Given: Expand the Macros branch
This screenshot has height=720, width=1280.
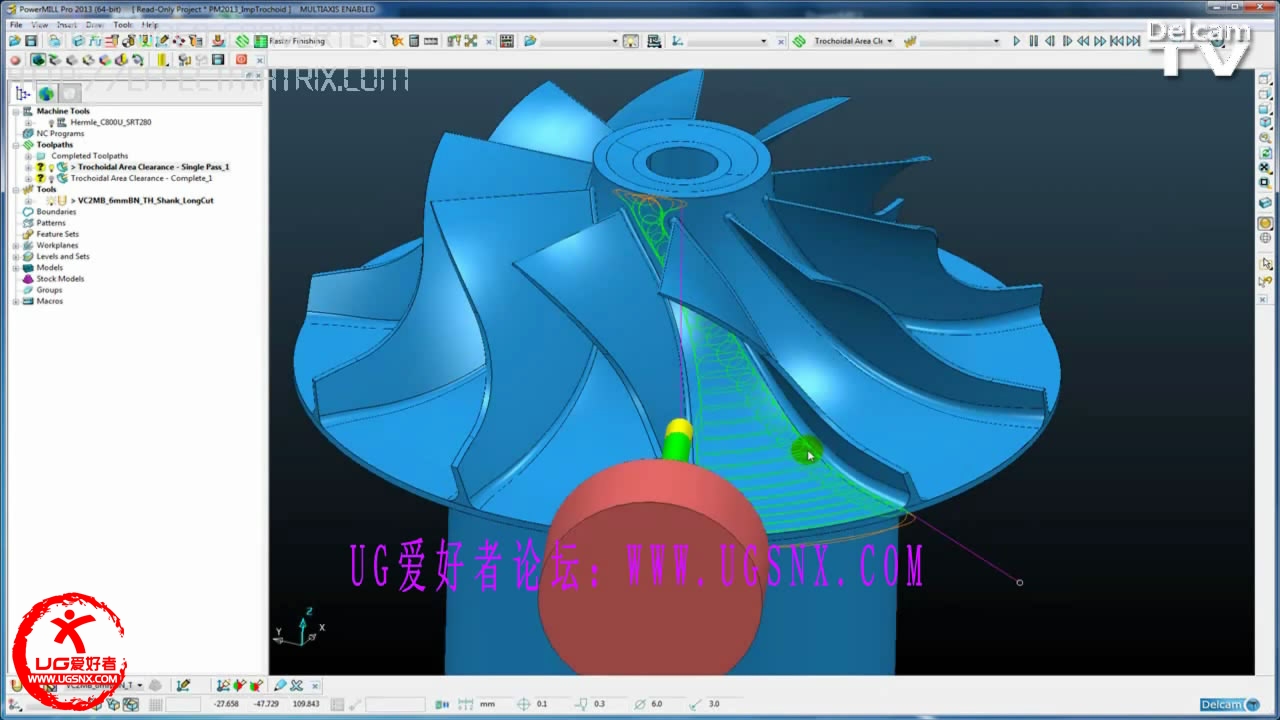Looking at the screenshot, I should click(16, 301).
